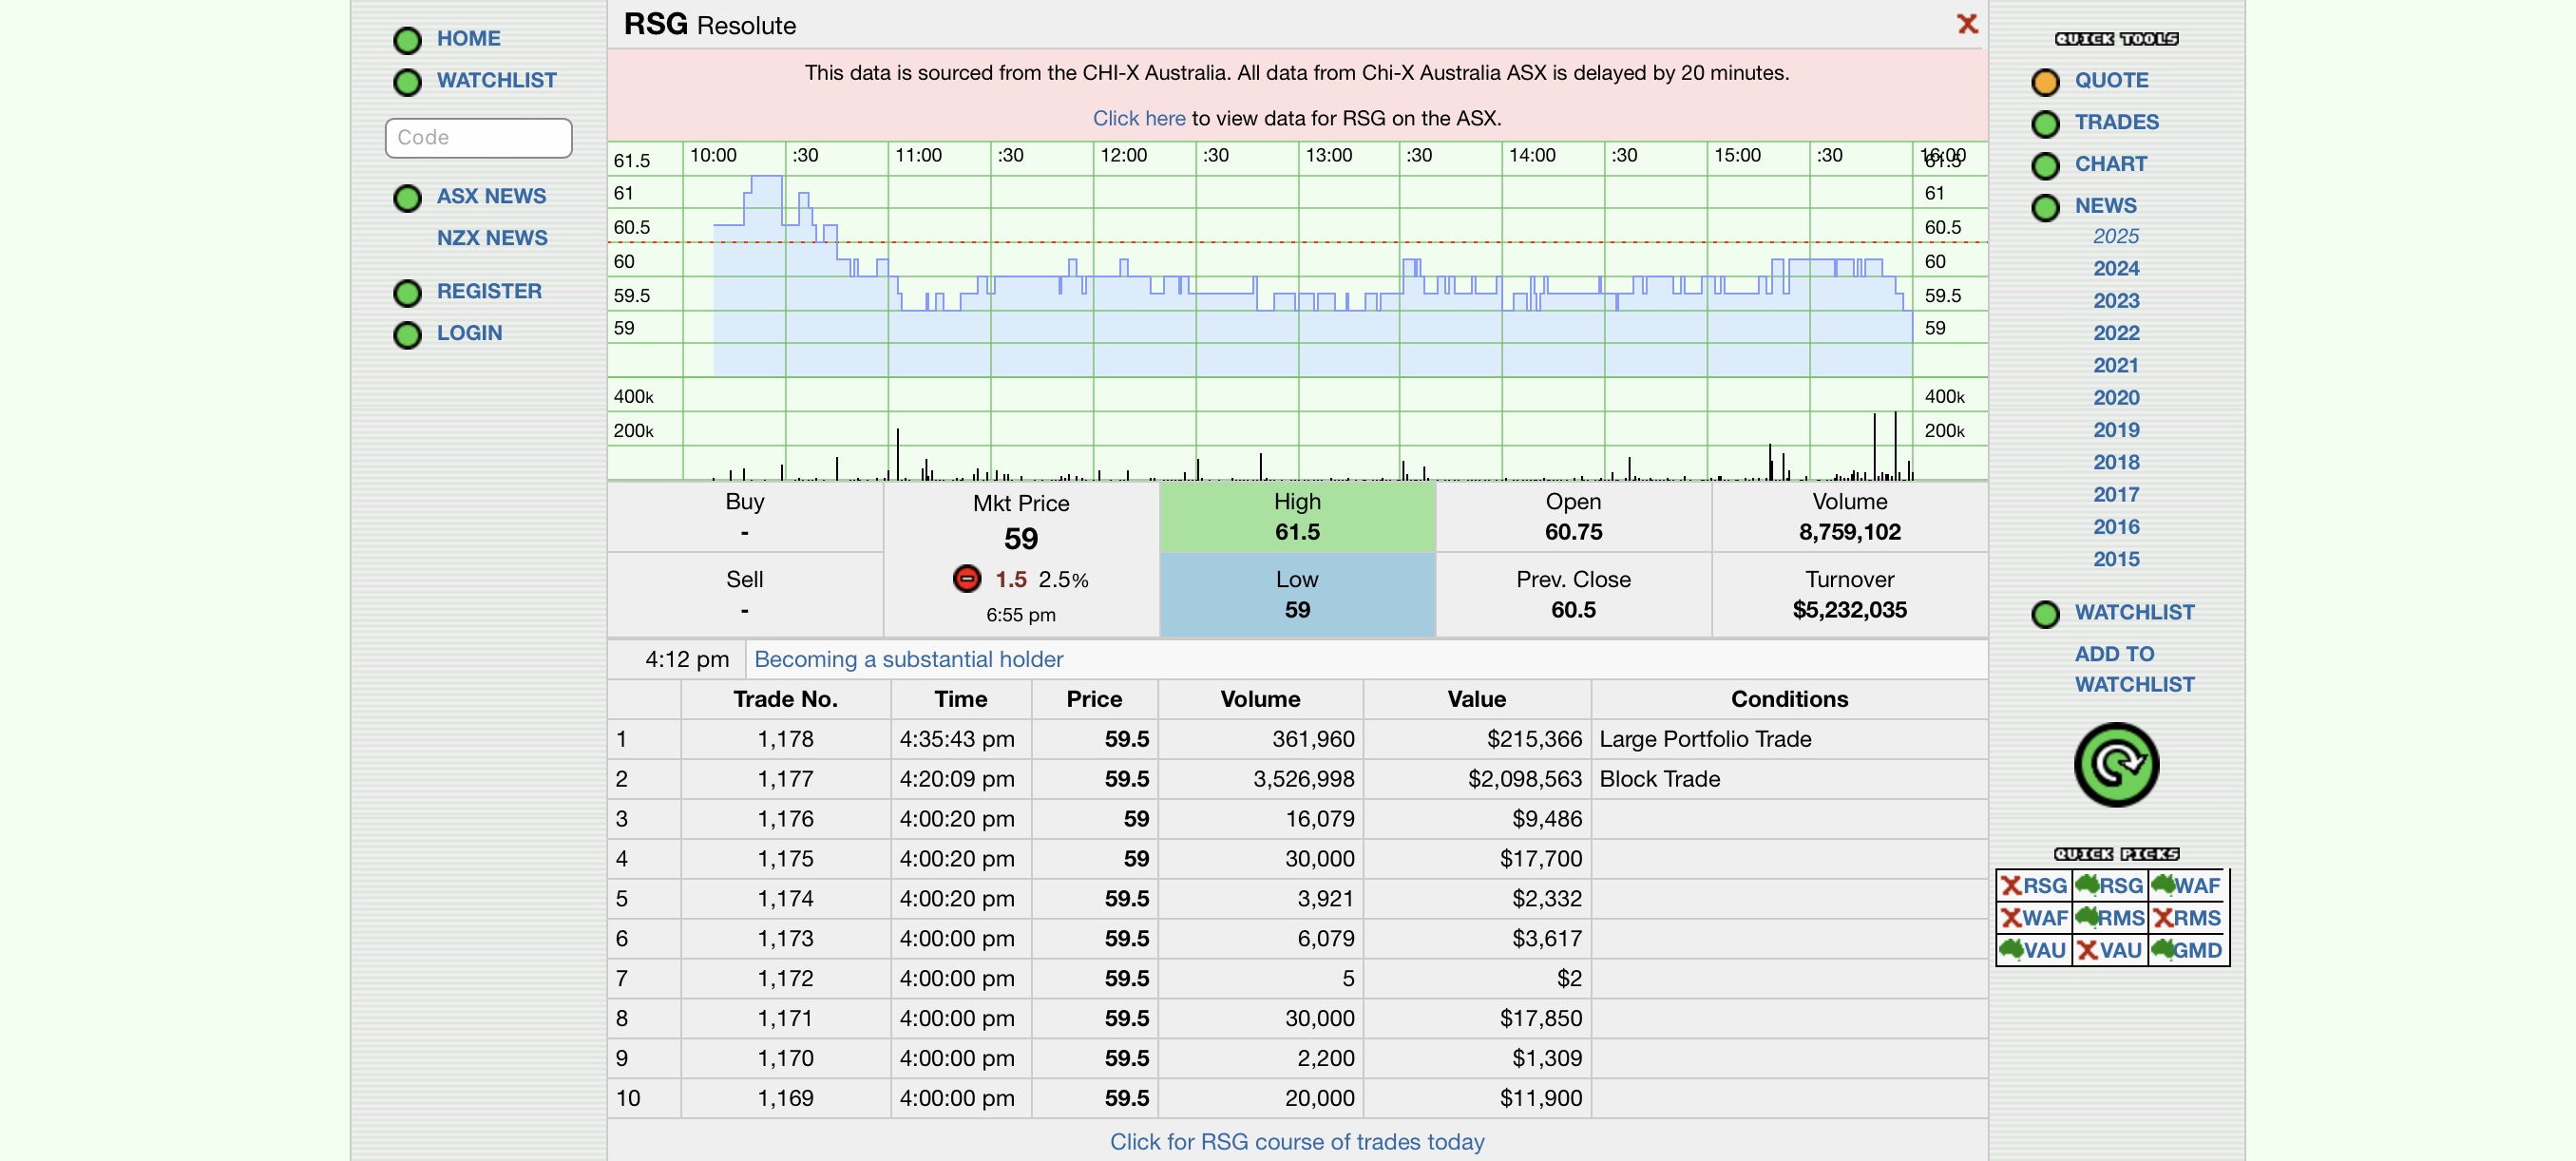
Task: Click the Turnover $5,232,035 value
Action: point(1849,610)
